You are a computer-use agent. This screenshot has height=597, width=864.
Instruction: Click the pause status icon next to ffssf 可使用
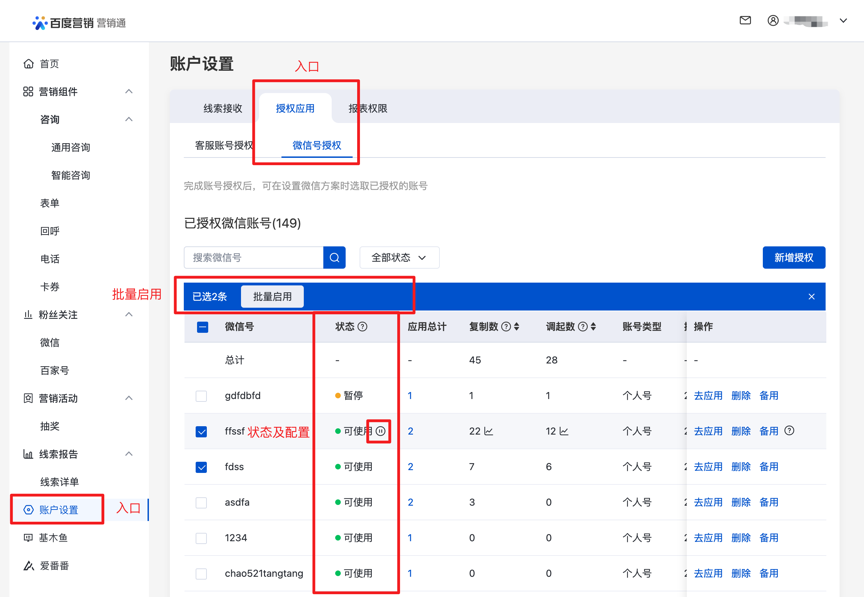pos(381,431)
